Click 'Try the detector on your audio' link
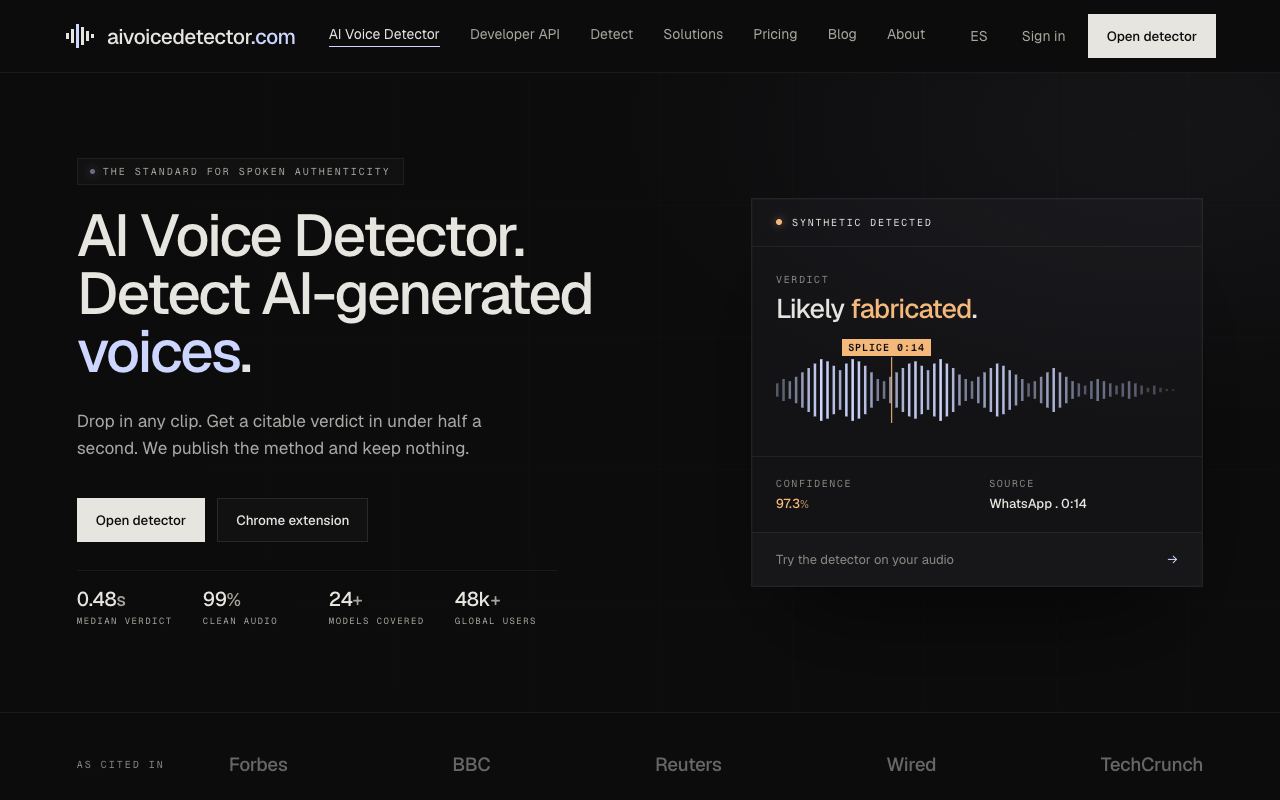Image resolution: width=1280 pixels, height=800 pixels. point(865,560)
